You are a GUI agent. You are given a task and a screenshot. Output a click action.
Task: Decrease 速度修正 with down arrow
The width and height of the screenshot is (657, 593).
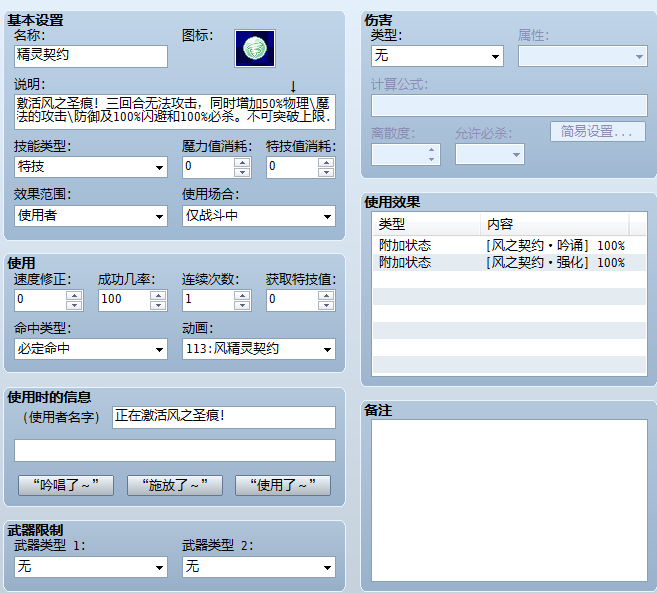point(74,305)
